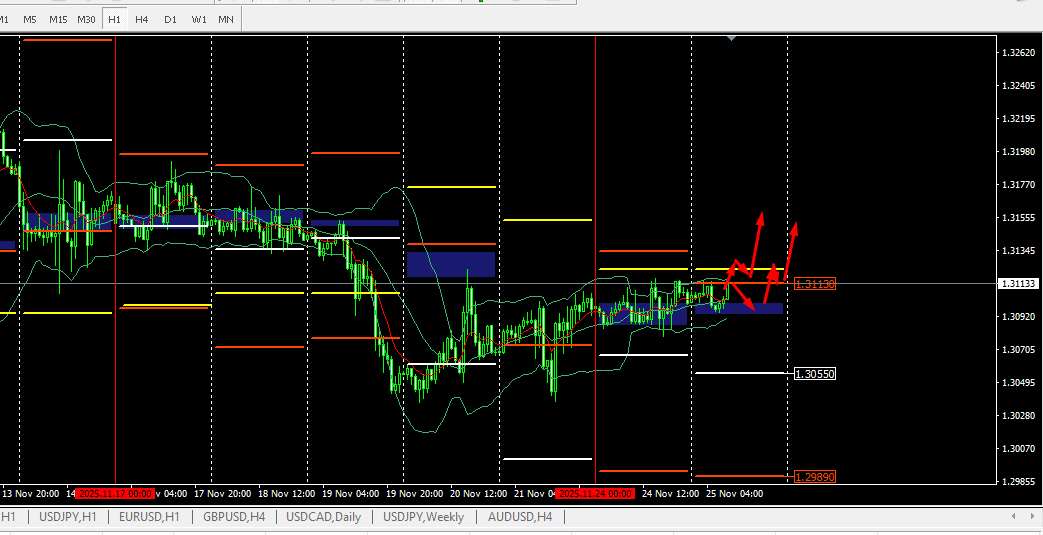
Task: Click the red 2025.11.17 00:00 date label
Action: tap(116, 494)
